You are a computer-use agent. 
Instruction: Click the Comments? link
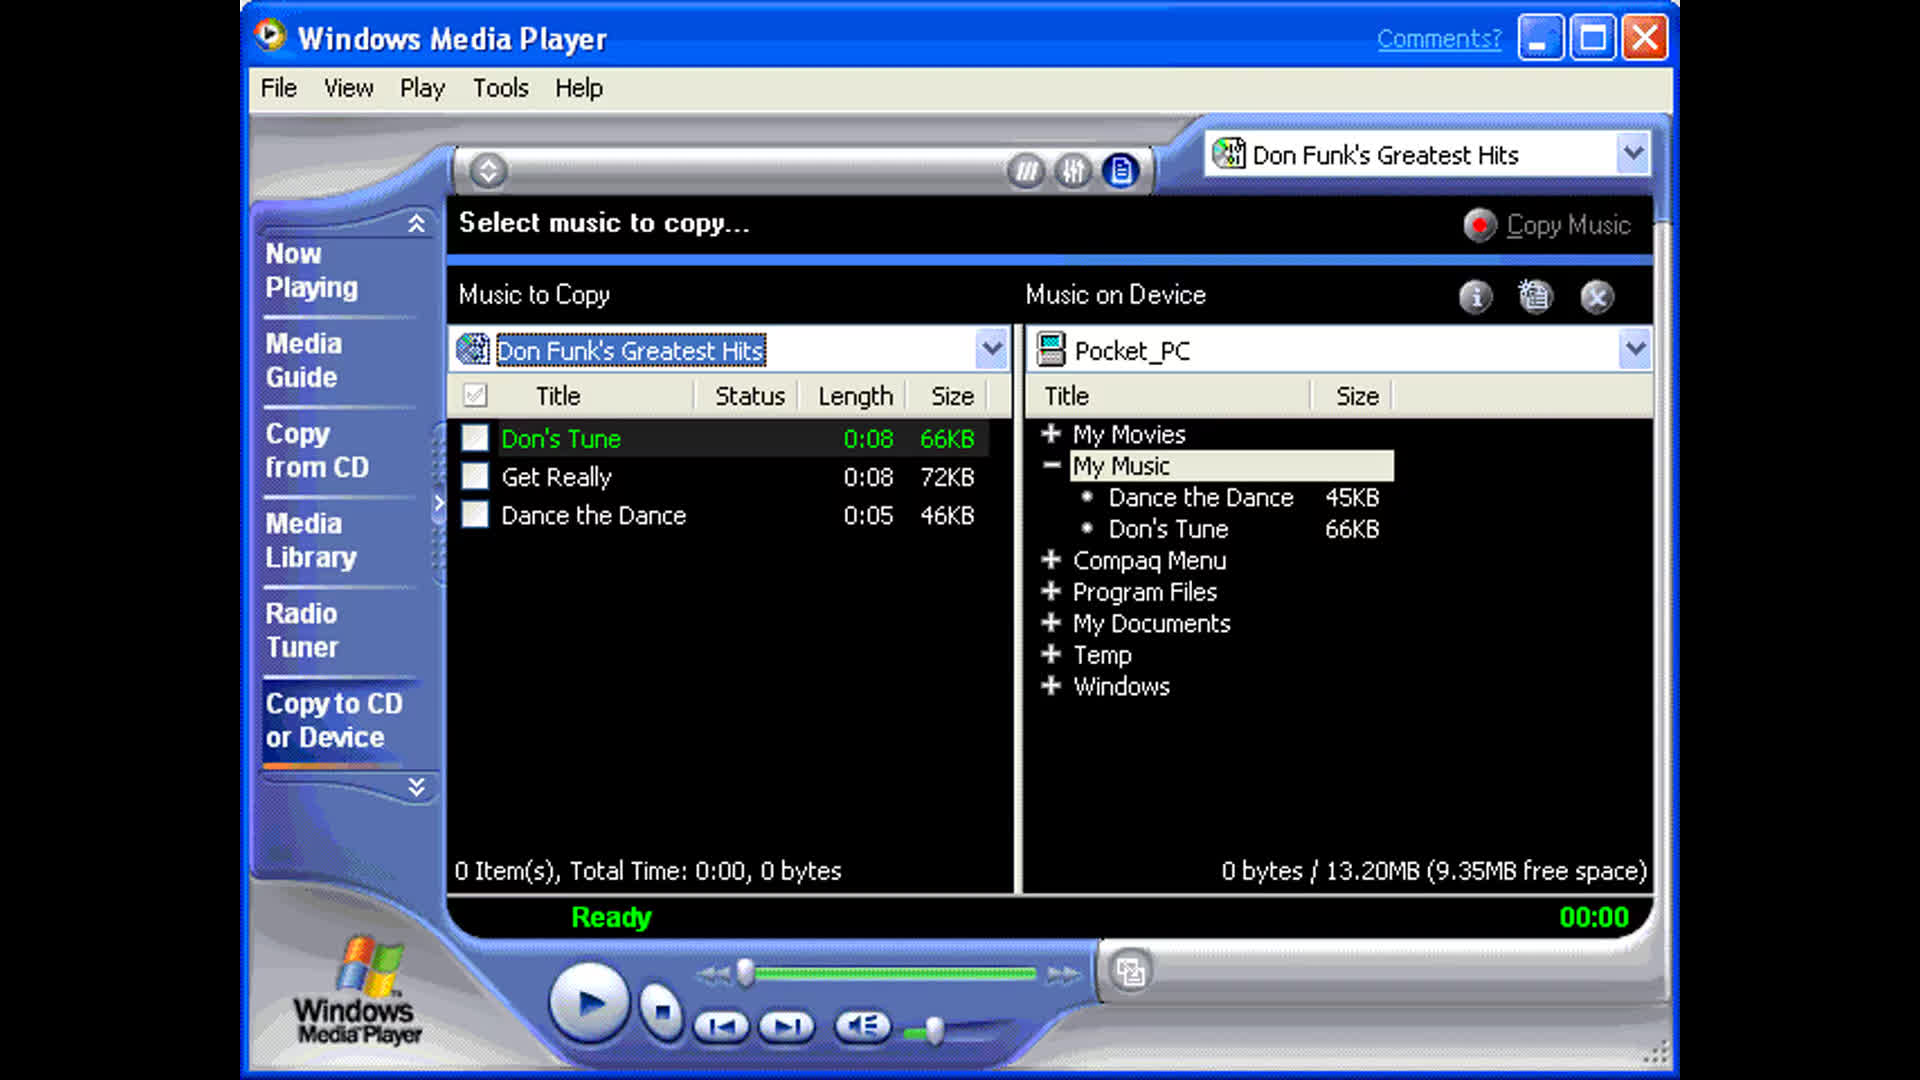point(1439,38)
